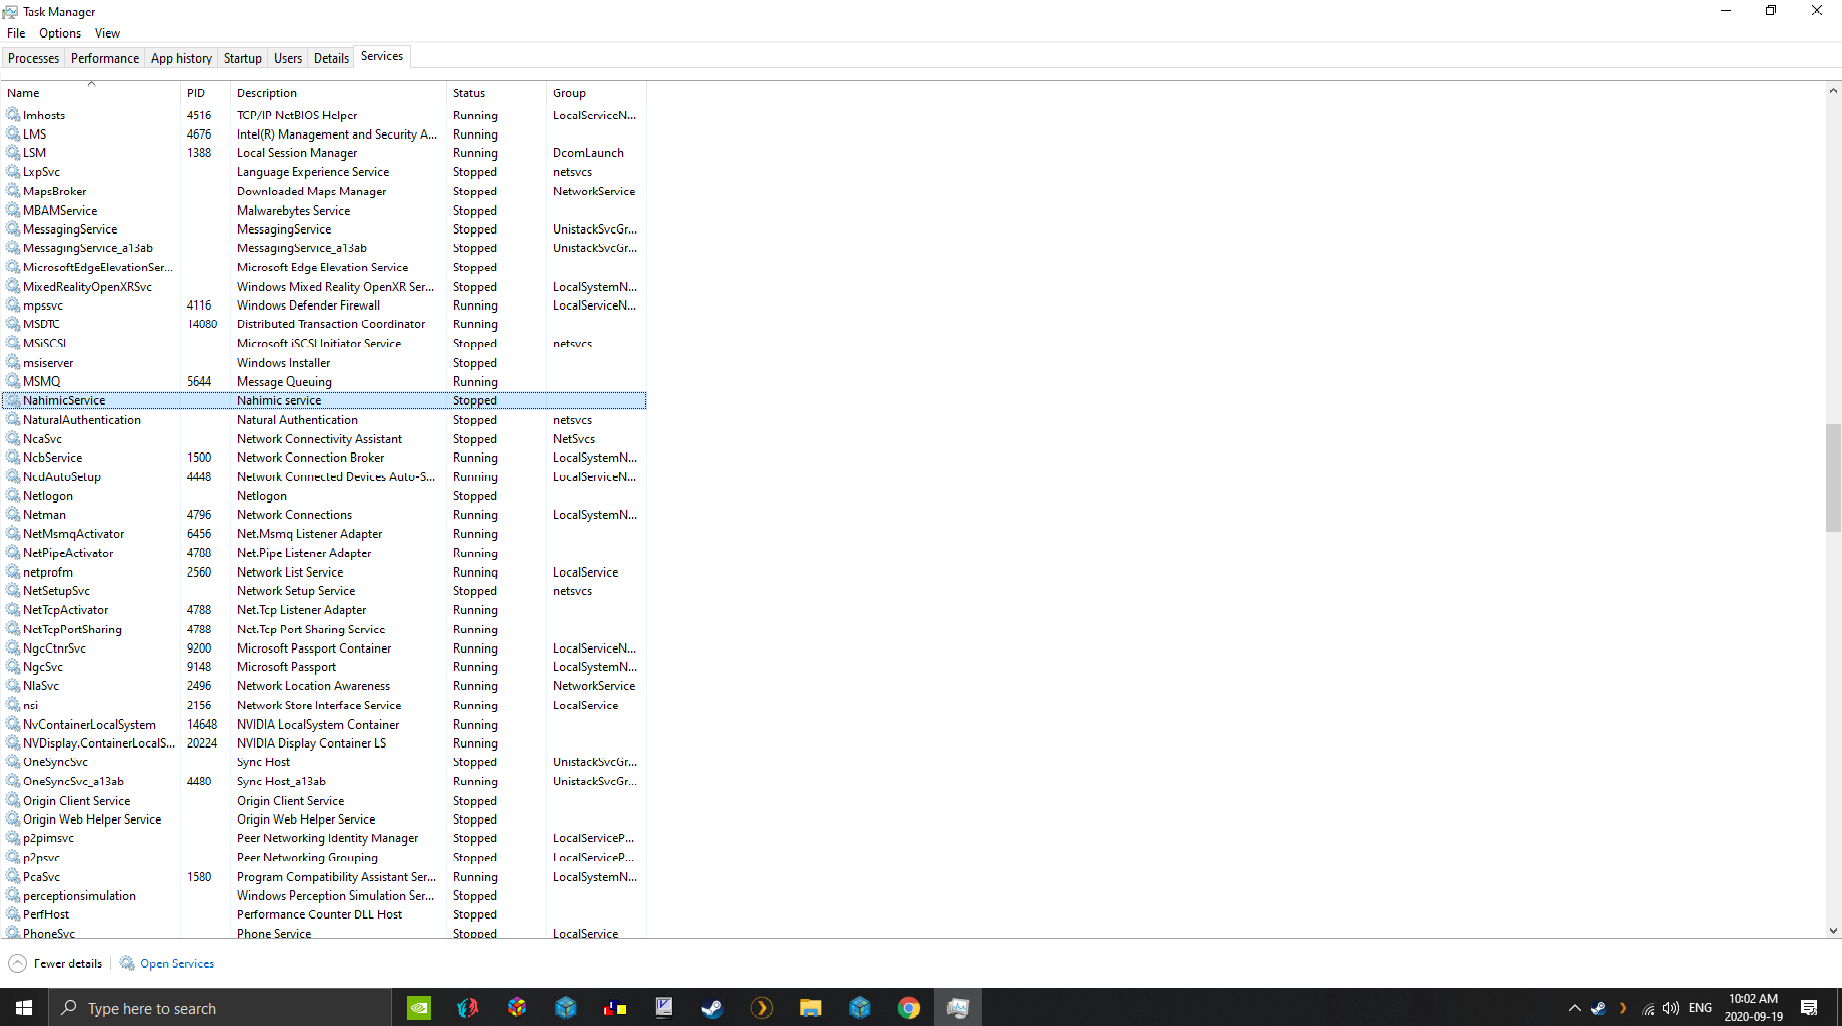Click the colorful cube icon on taskbar
This screenshot has width=1842, height=1026.
517,1008
